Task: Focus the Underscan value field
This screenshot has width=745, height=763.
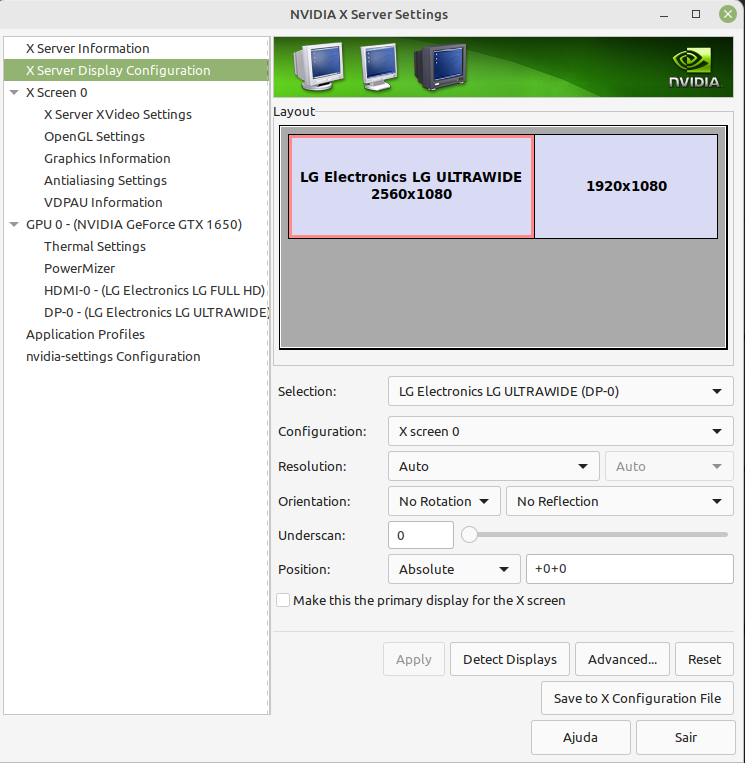Action: [421, 535]
